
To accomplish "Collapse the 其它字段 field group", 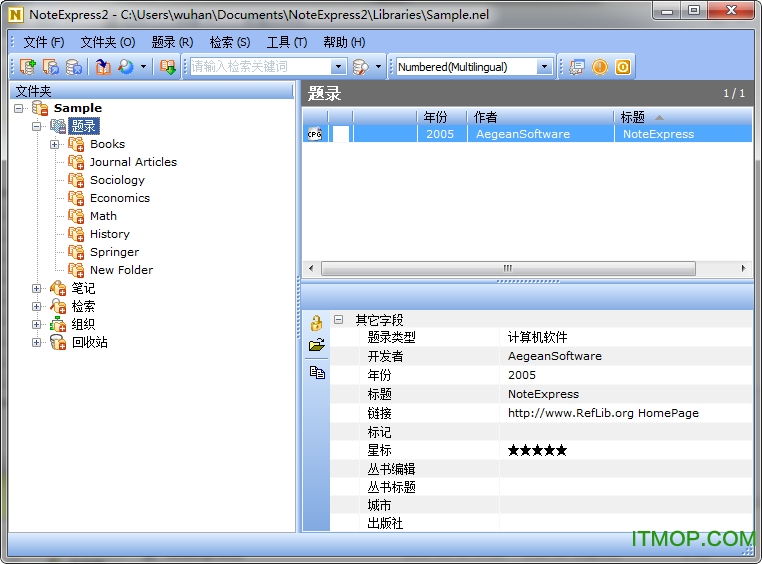I will point(338,319).
